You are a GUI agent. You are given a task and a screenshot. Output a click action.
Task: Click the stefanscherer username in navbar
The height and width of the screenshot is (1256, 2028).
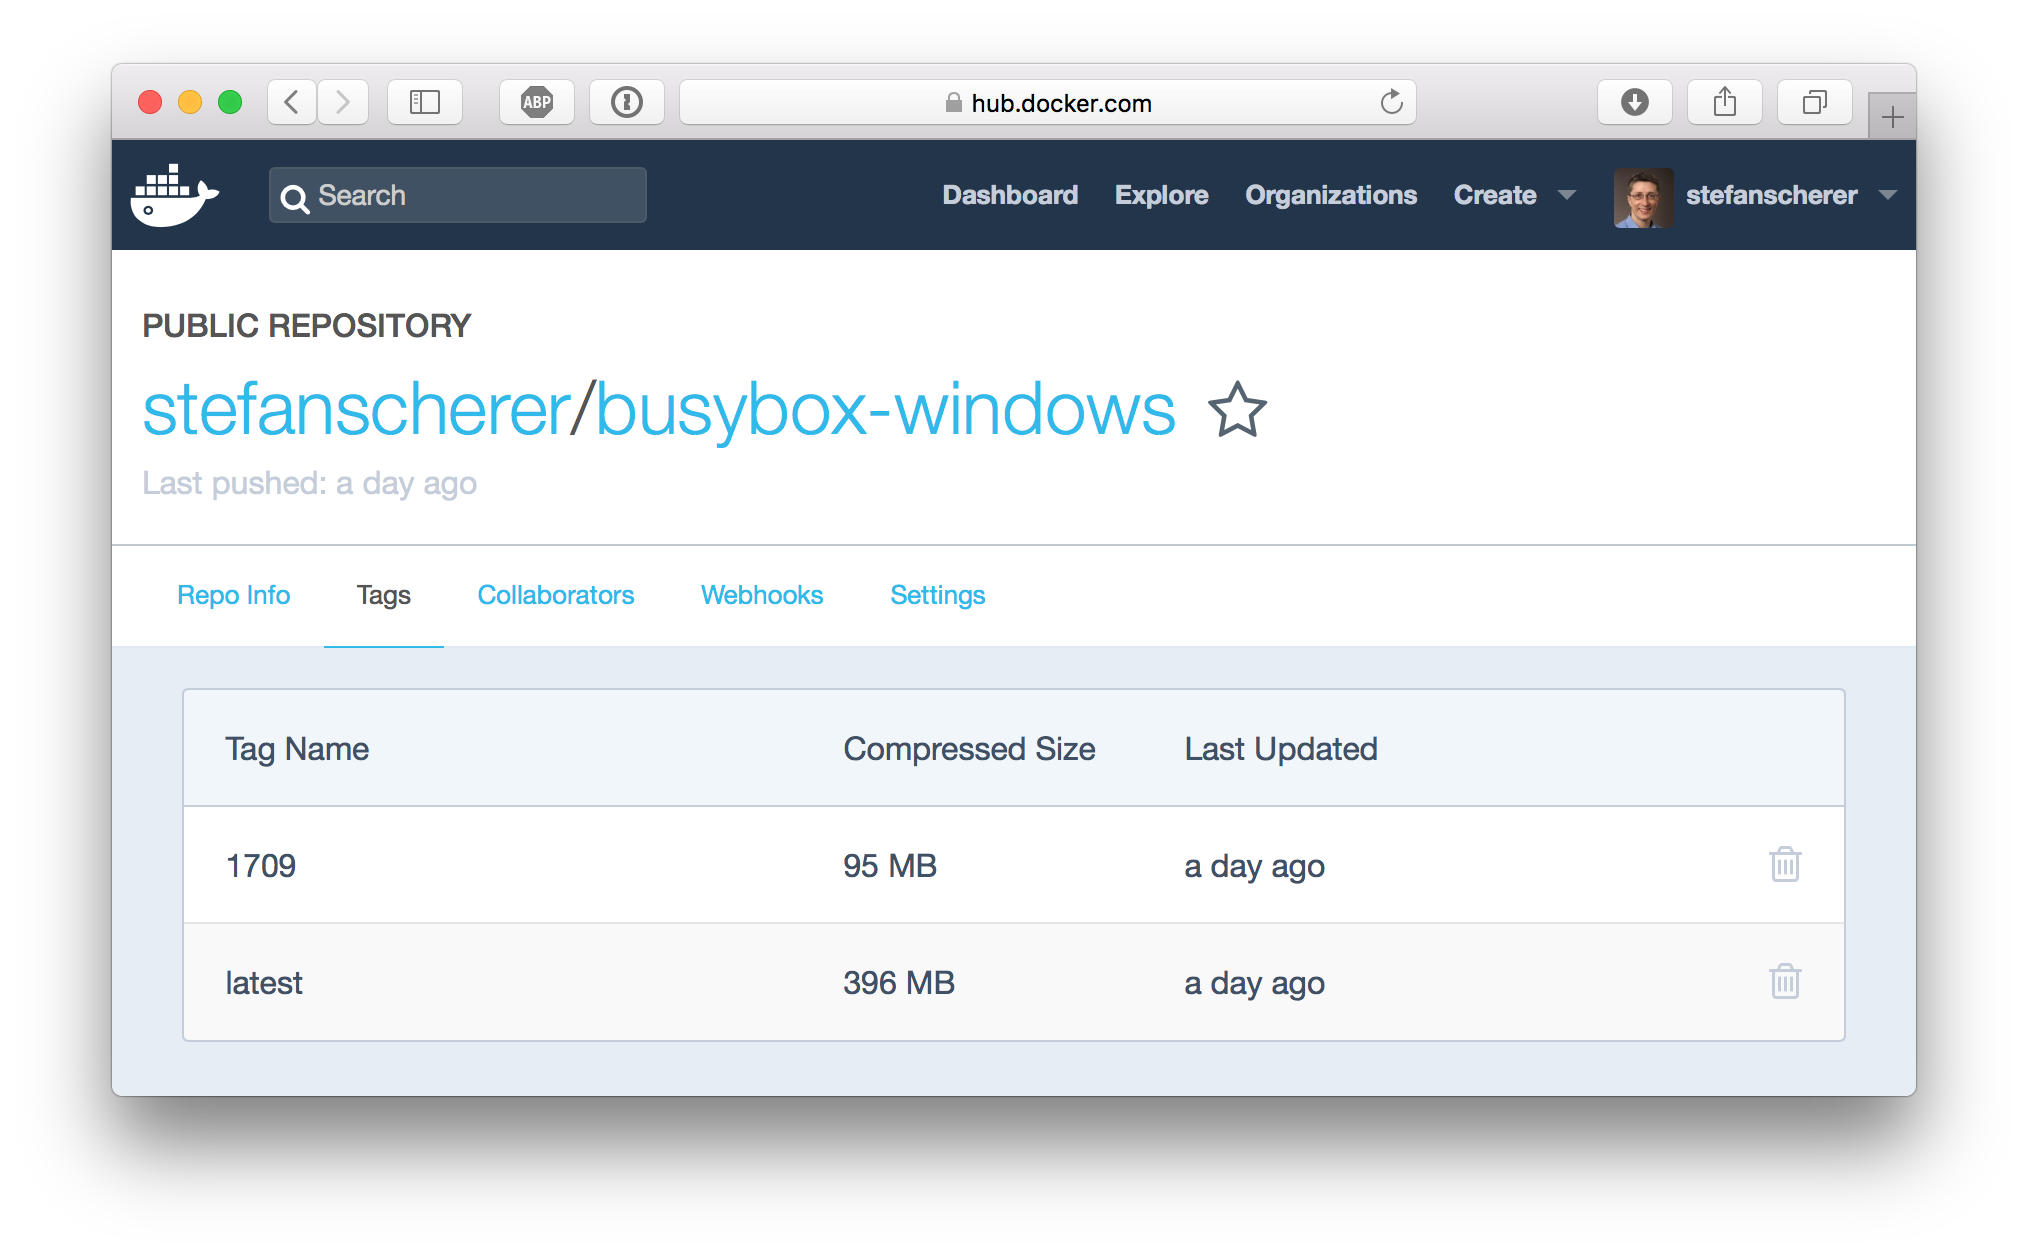pyautogui.click(x=1771, y=195)
